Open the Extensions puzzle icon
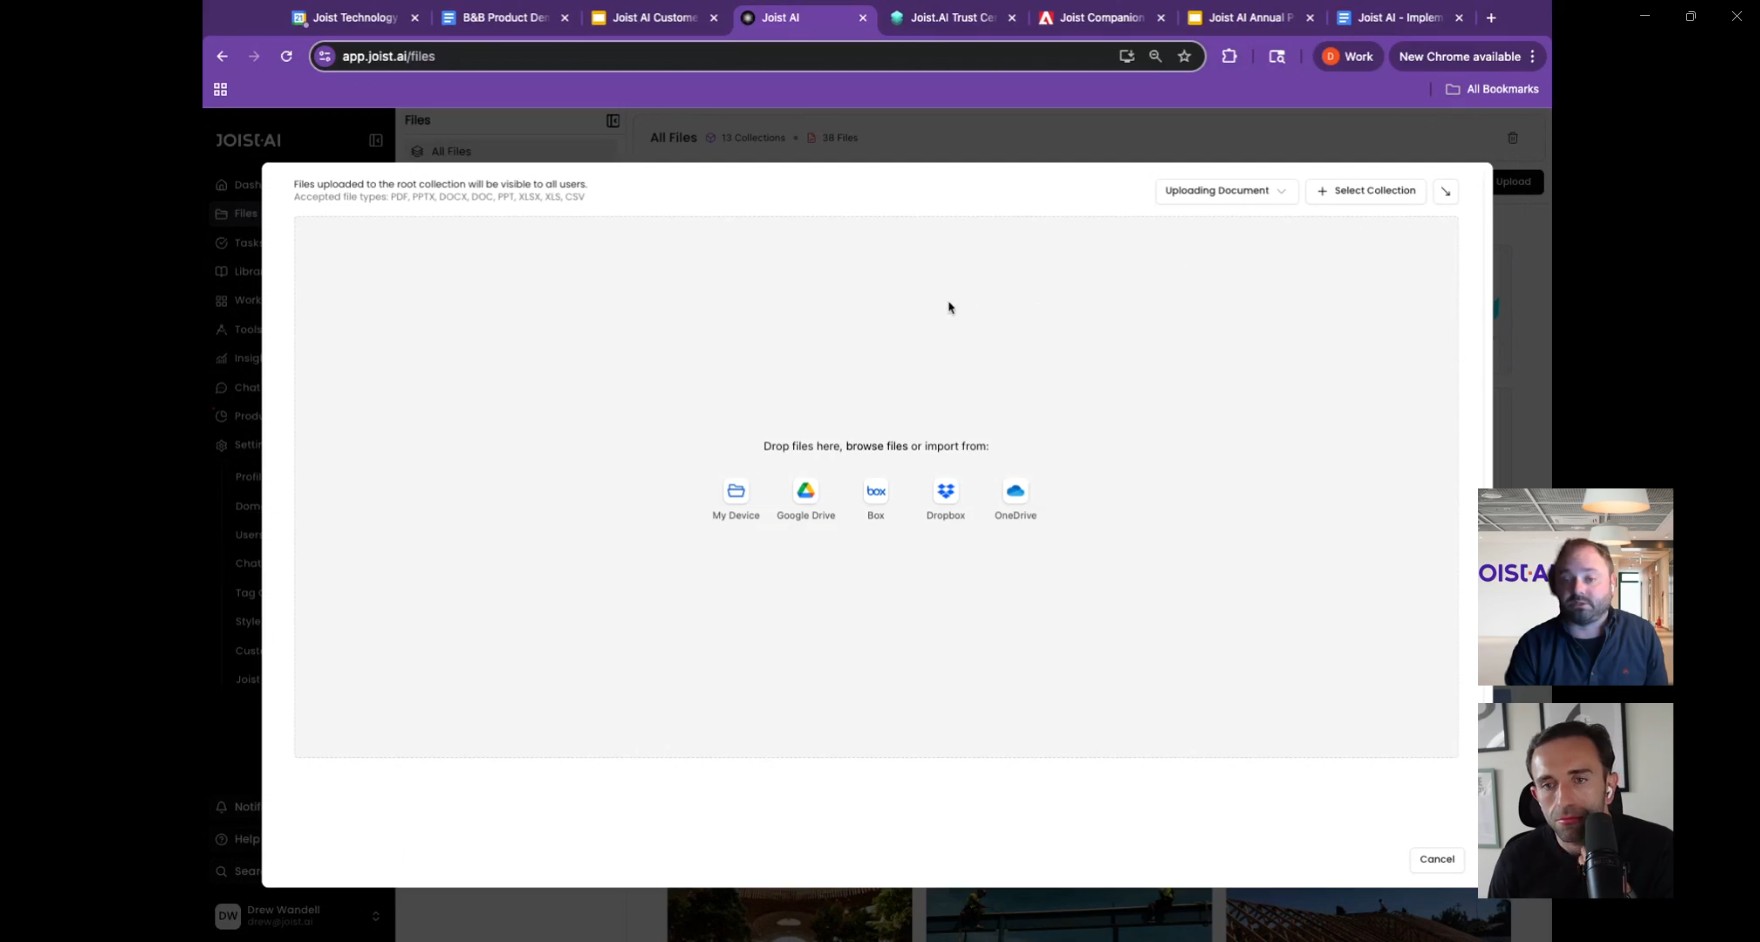This screenshot has width=1760, height=942. pos(1230,56)
